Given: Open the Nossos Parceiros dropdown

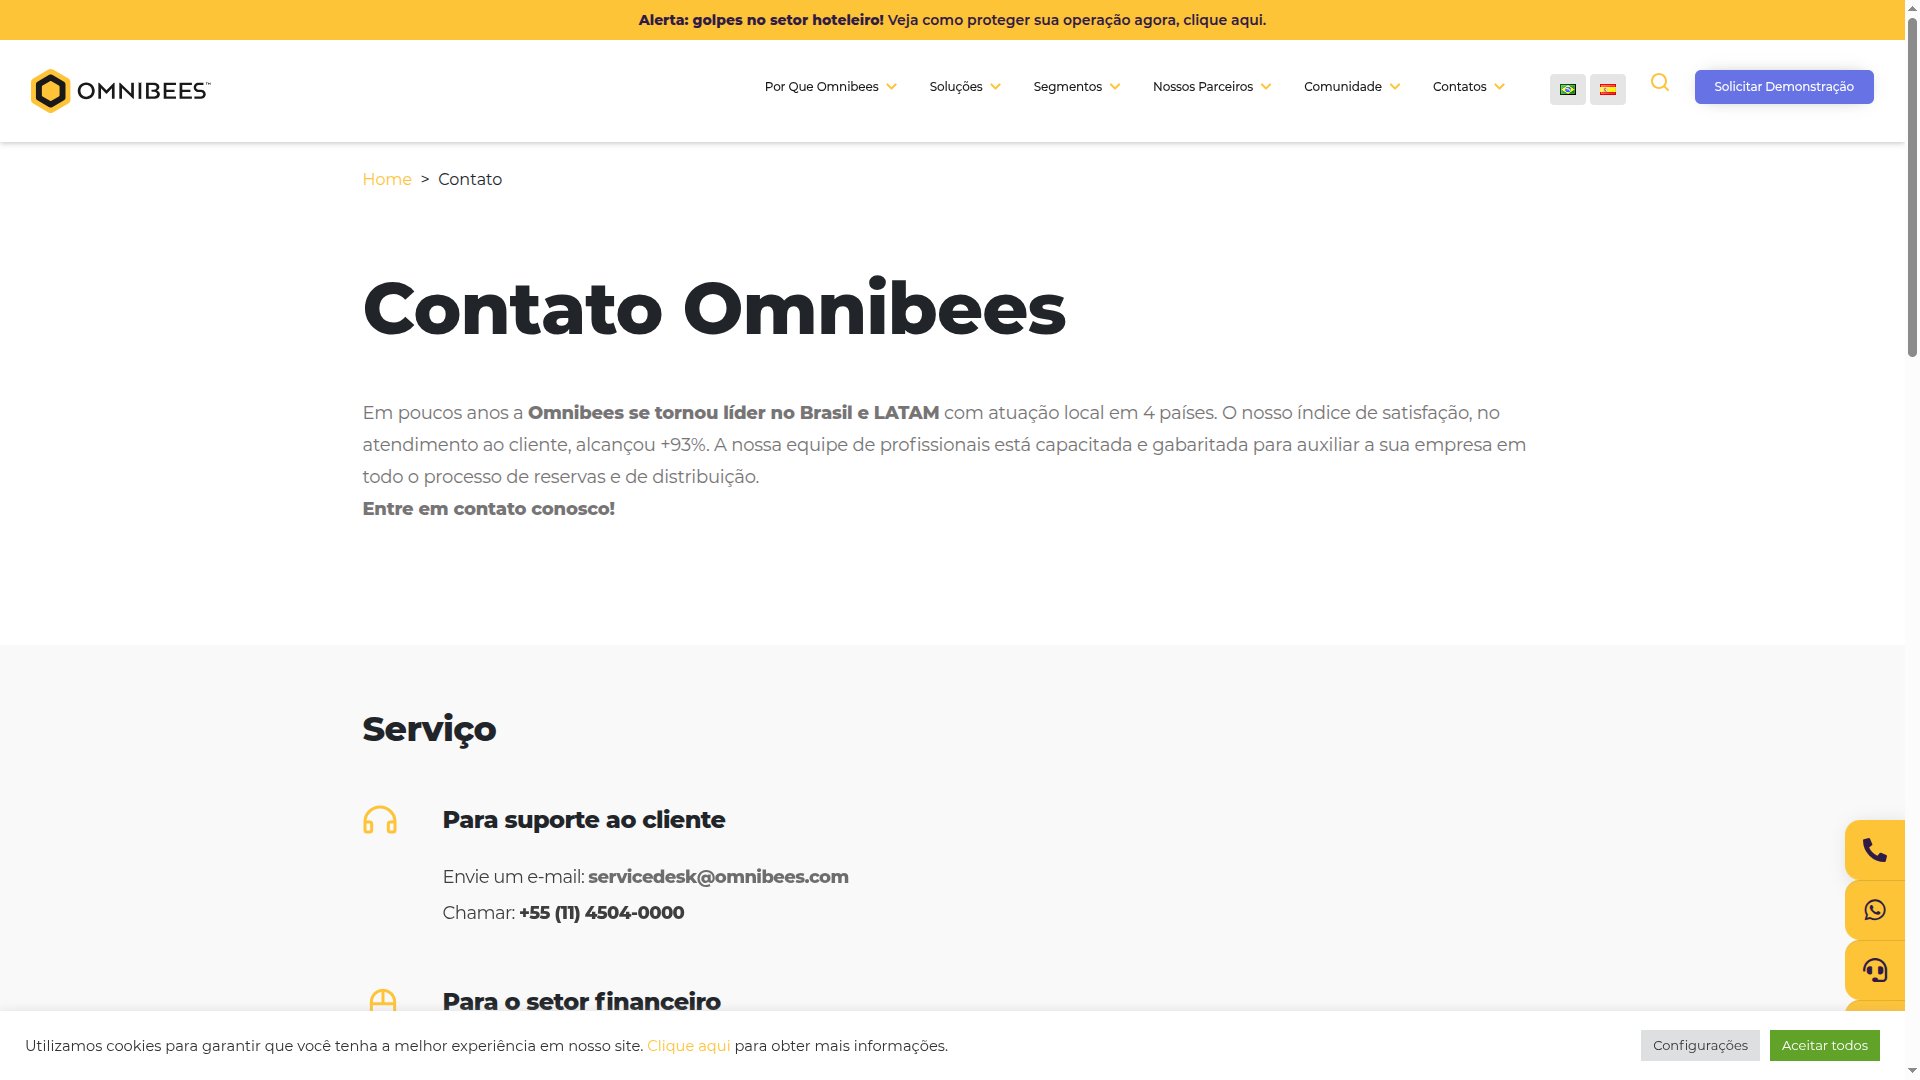Looking at the screenshot, I should (1204, 86).
